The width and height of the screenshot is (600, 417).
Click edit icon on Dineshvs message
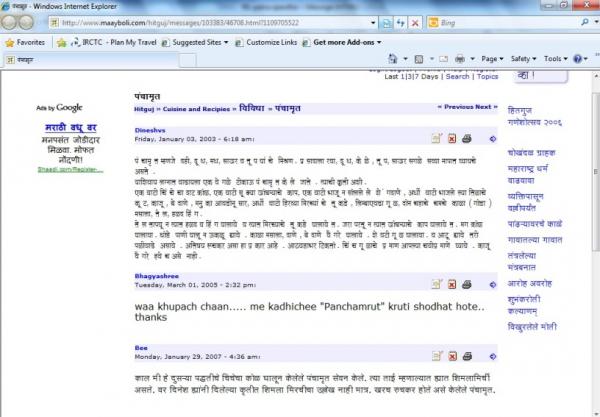coord(436,138)
